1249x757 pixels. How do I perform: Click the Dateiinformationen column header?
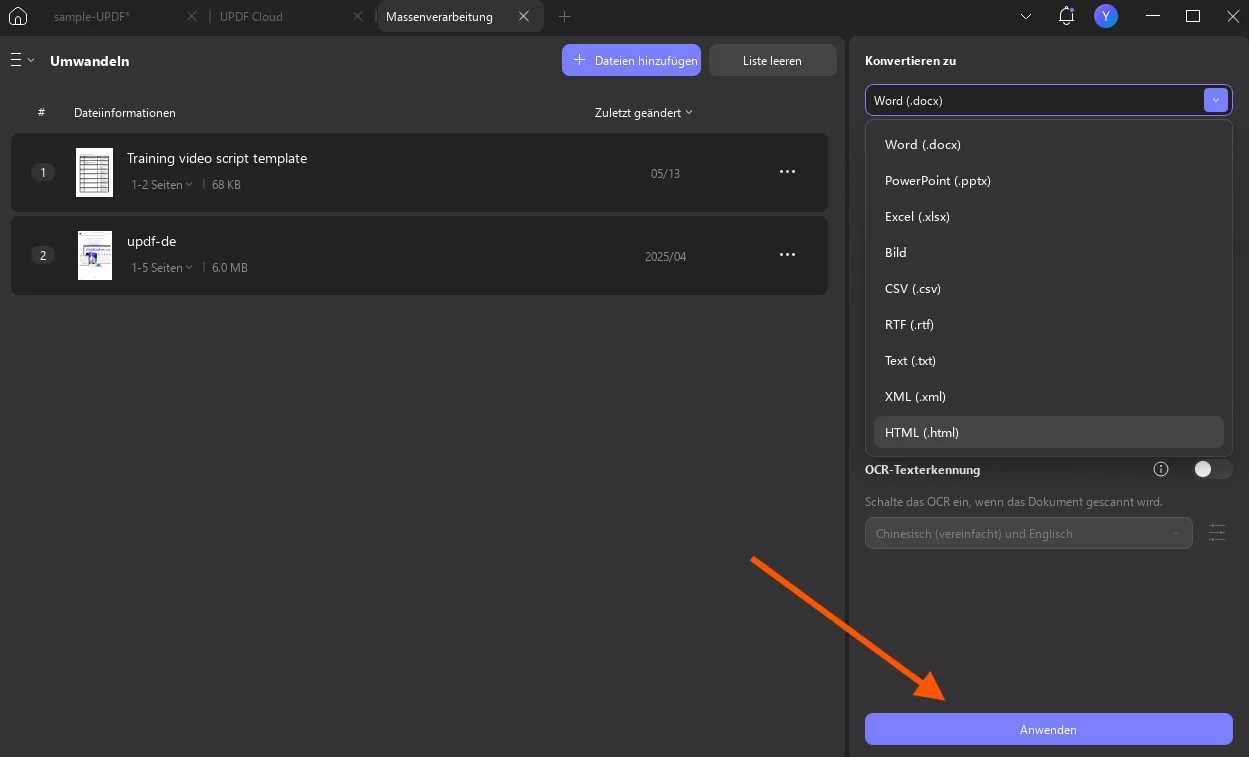pyautogui.click(x=125, y=113)
